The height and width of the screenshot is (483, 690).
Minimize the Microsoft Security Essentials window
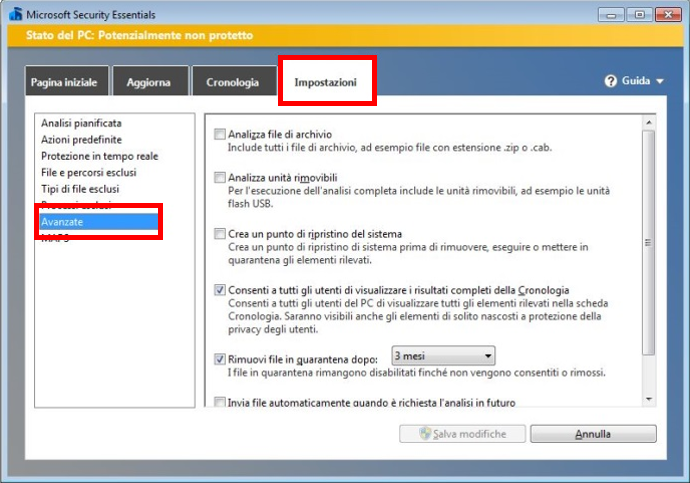pyautogui.click(x=611, y=15)
